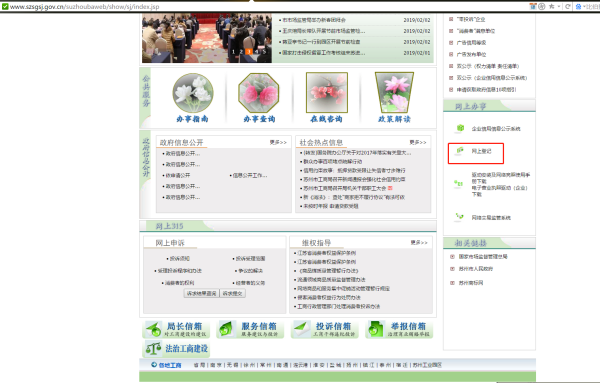Open the news headline dated 2019/02/01
The image size is (600, 383).
tap(324, 53)
